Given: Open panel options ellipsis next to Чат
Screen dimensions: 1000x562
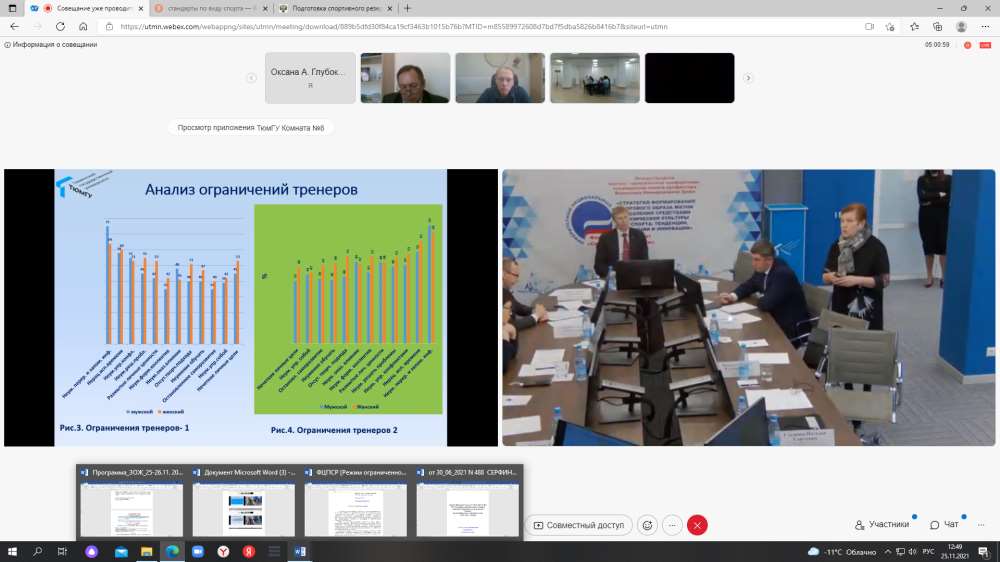Looking at the screenshot, I should (981, 524).
